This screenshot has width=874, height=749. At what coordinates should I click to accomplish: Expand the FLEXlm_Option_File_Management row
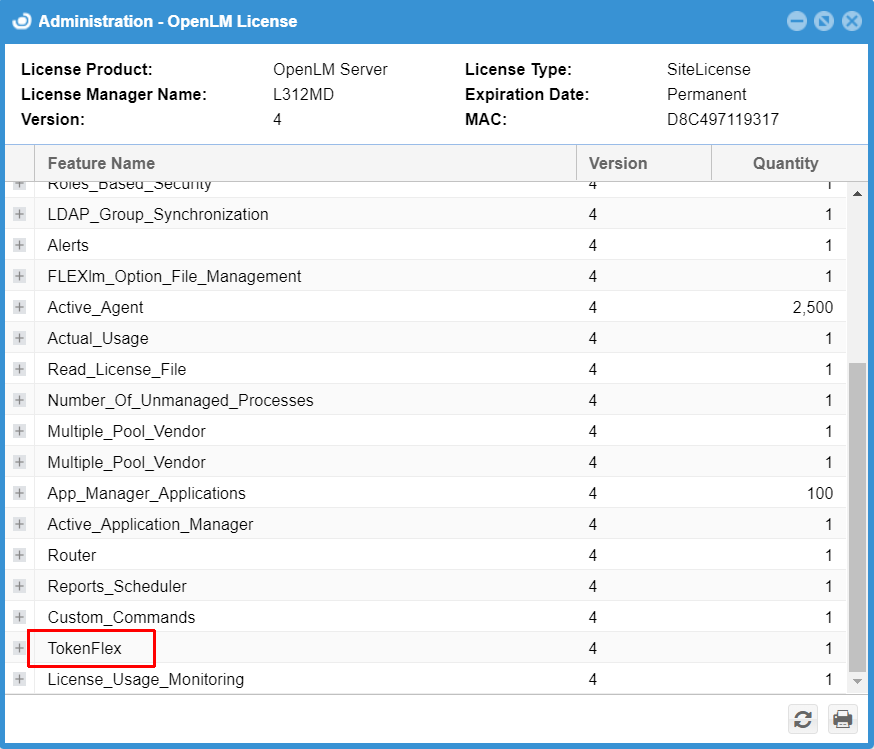tap(20, 276)
